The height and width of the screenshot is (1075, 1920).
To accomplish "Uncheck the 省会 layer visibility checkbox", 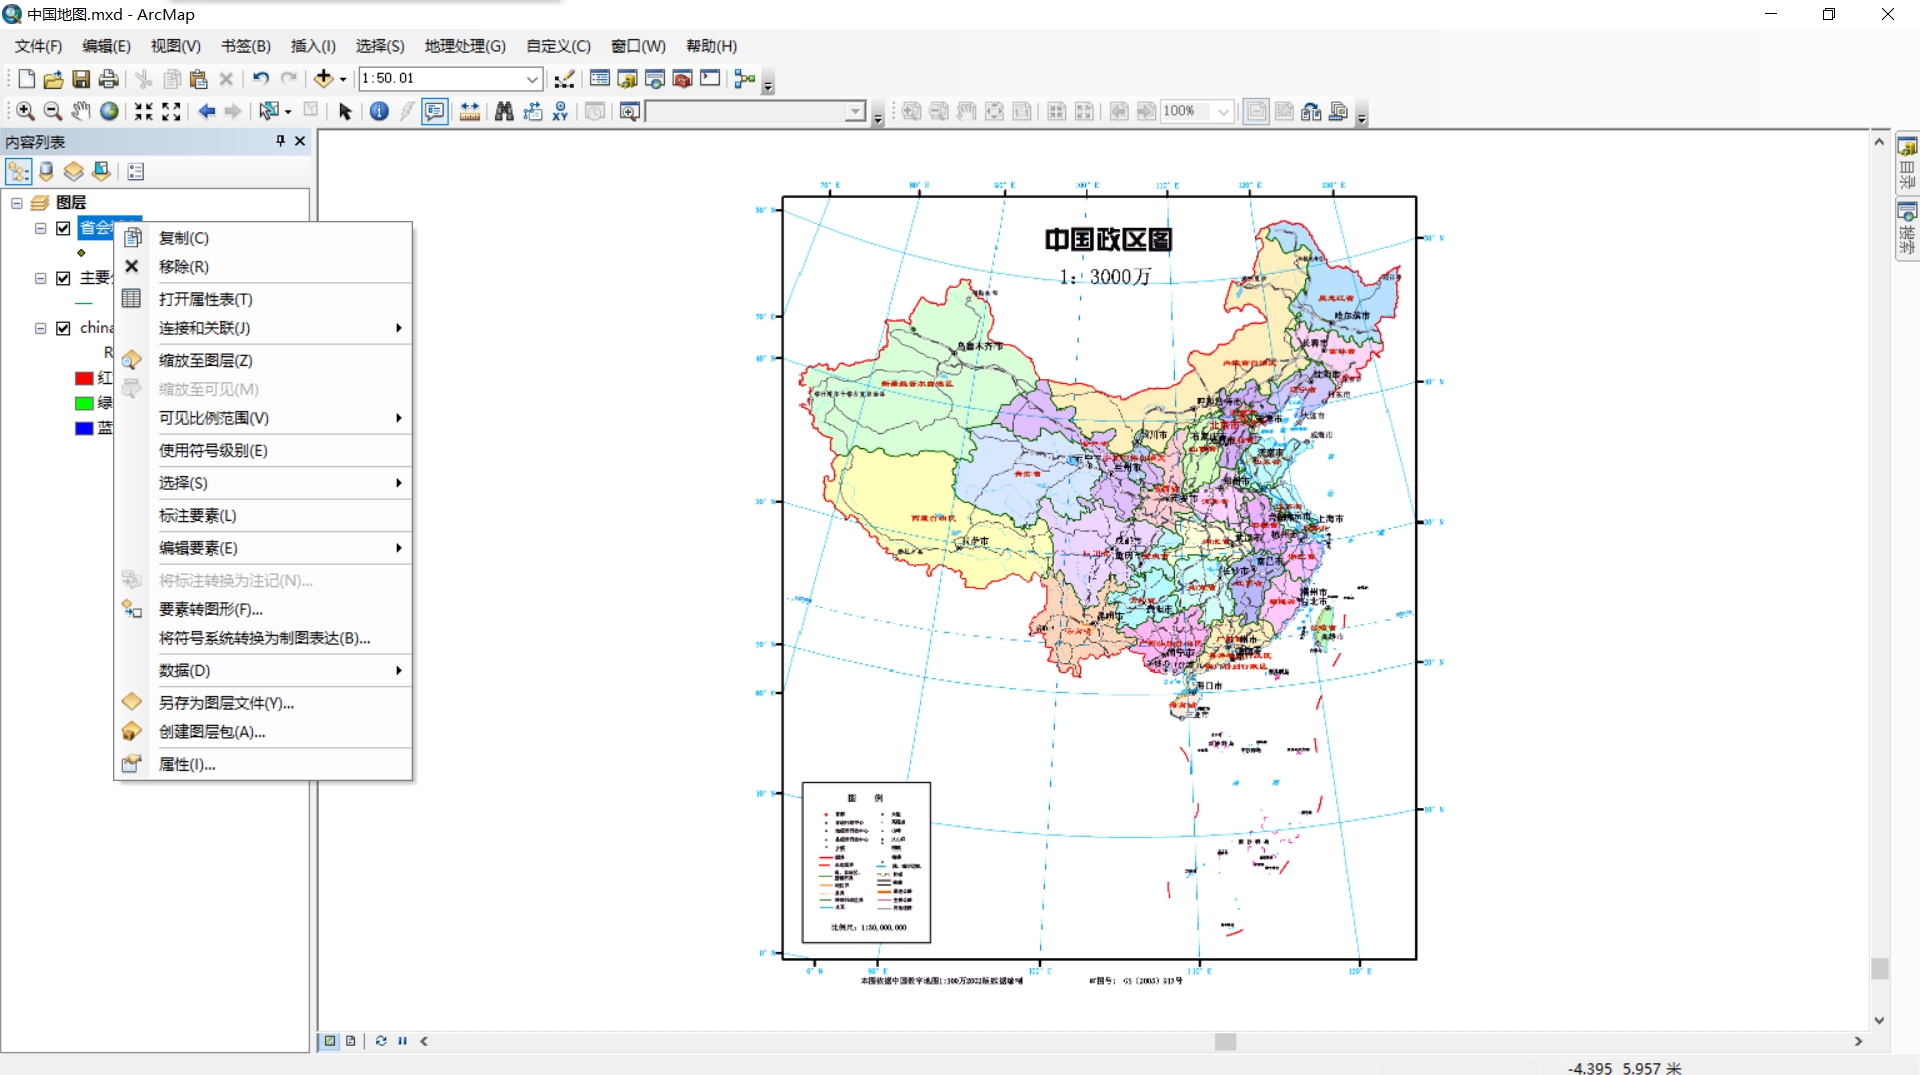I will pos(63,228).
